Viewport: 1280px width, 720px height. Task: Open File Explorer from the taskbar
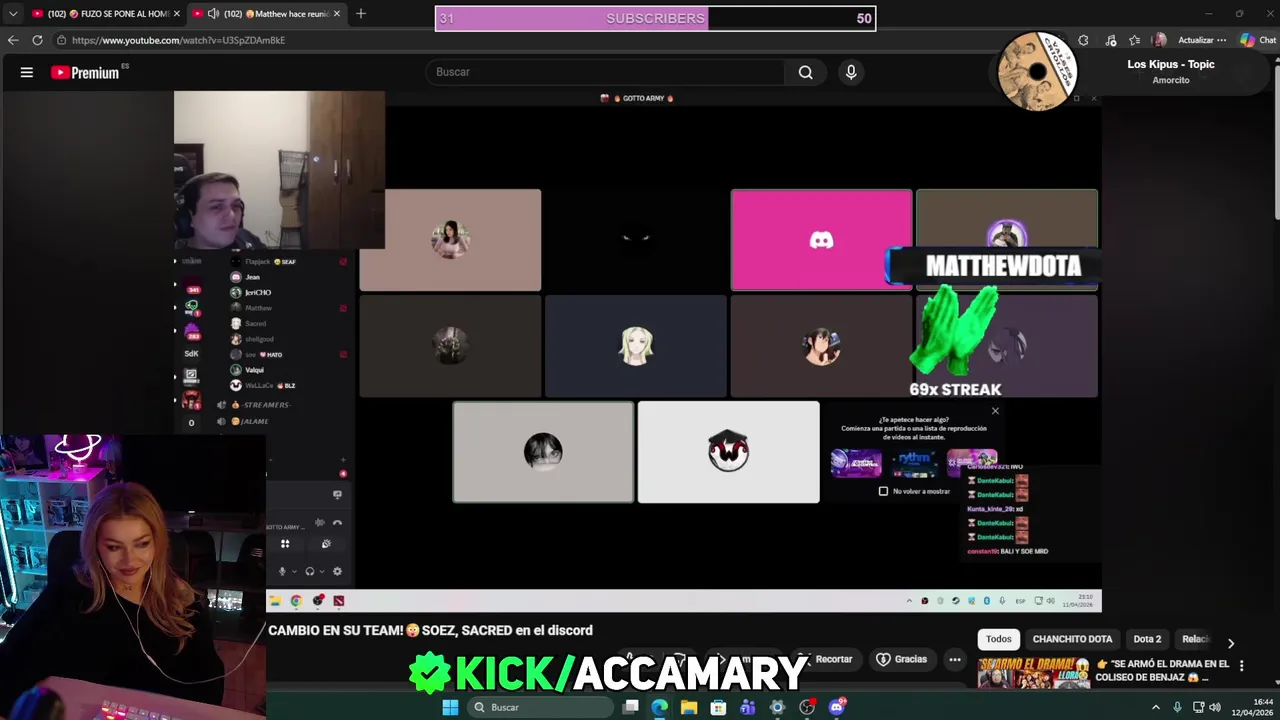pyautogui.click(x=689, y=707)
